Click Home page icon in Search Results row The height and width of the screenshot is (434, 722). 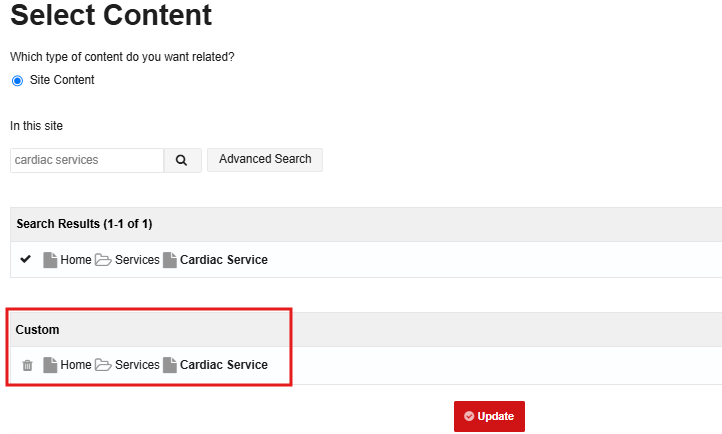click(50, 260)
